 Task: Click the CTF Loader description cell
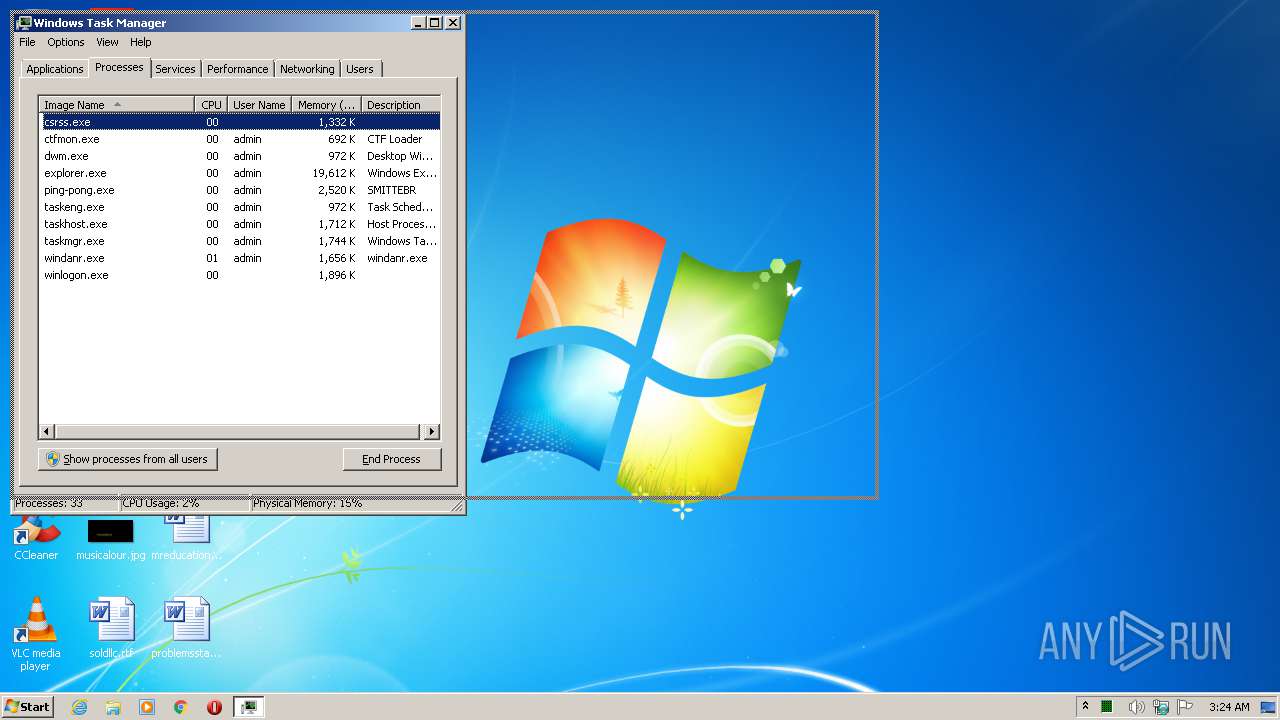coord(394,139)
